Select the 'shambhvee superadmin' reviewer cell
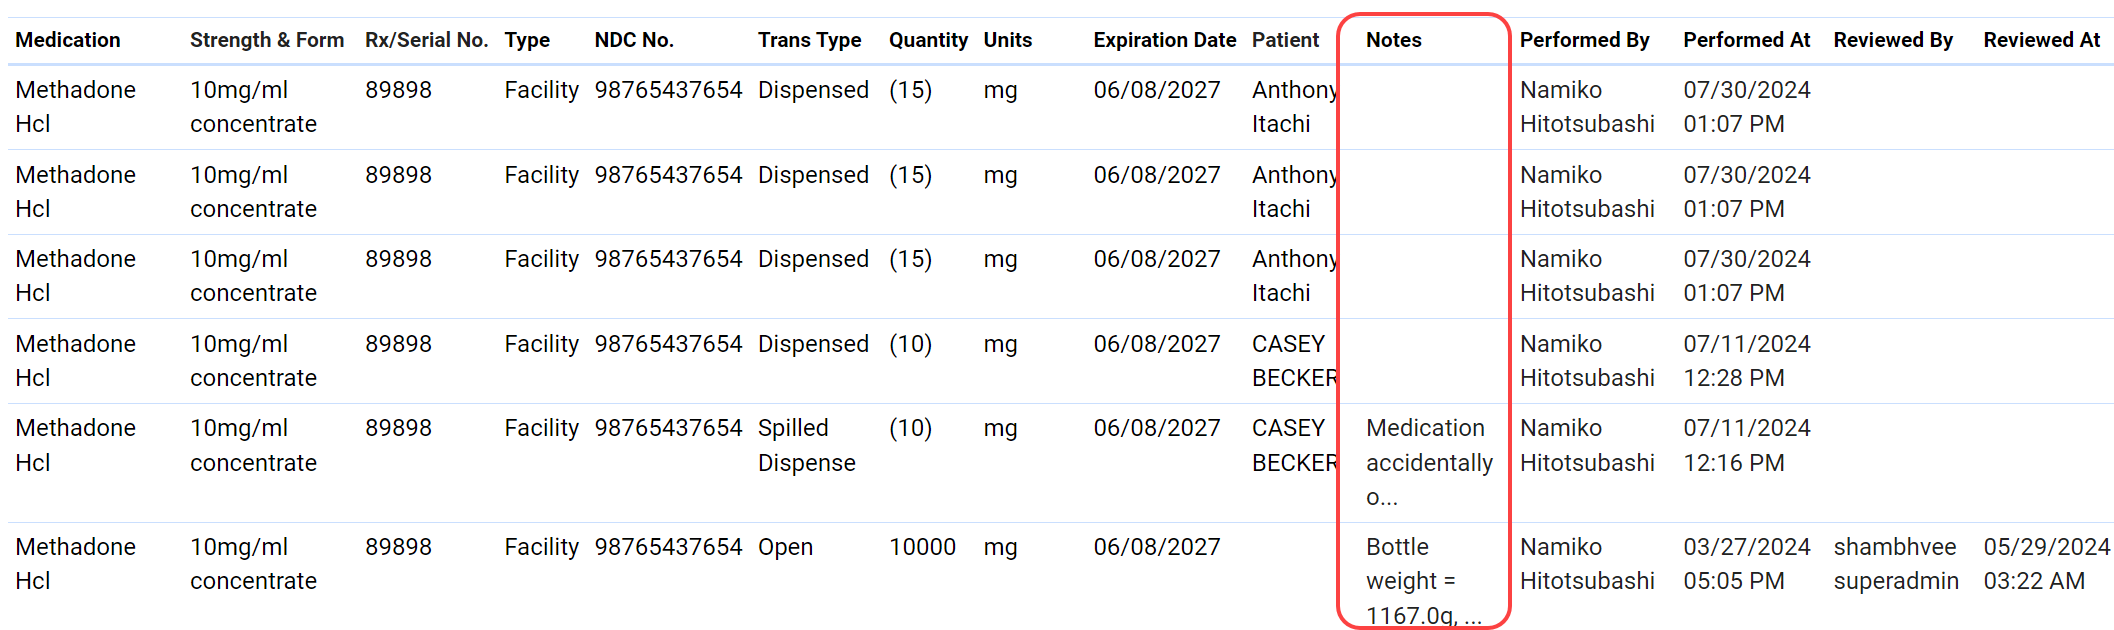The height and width of the screenshot is (630, 2114). click(1895, 564)
